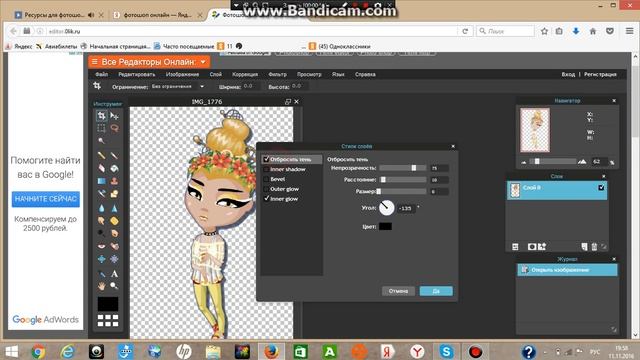640x360 pixels.
Task: Zoom in with large mountains icon in Navigator
Action: [x=582, y=162]
